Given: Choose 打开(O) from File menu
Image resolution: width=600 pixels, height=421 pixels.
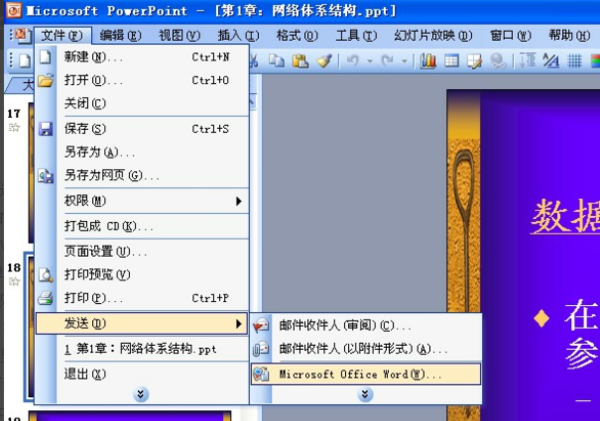Looking at the screenshot, I should [142, 80].
